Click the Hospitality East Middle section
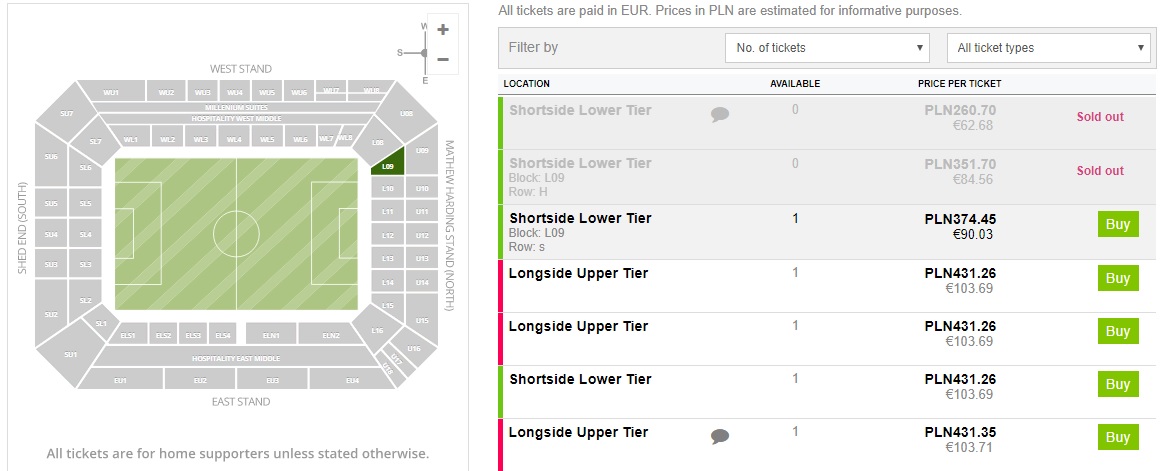The height and width of the screenshot is (471, 1165). point(236,358)
